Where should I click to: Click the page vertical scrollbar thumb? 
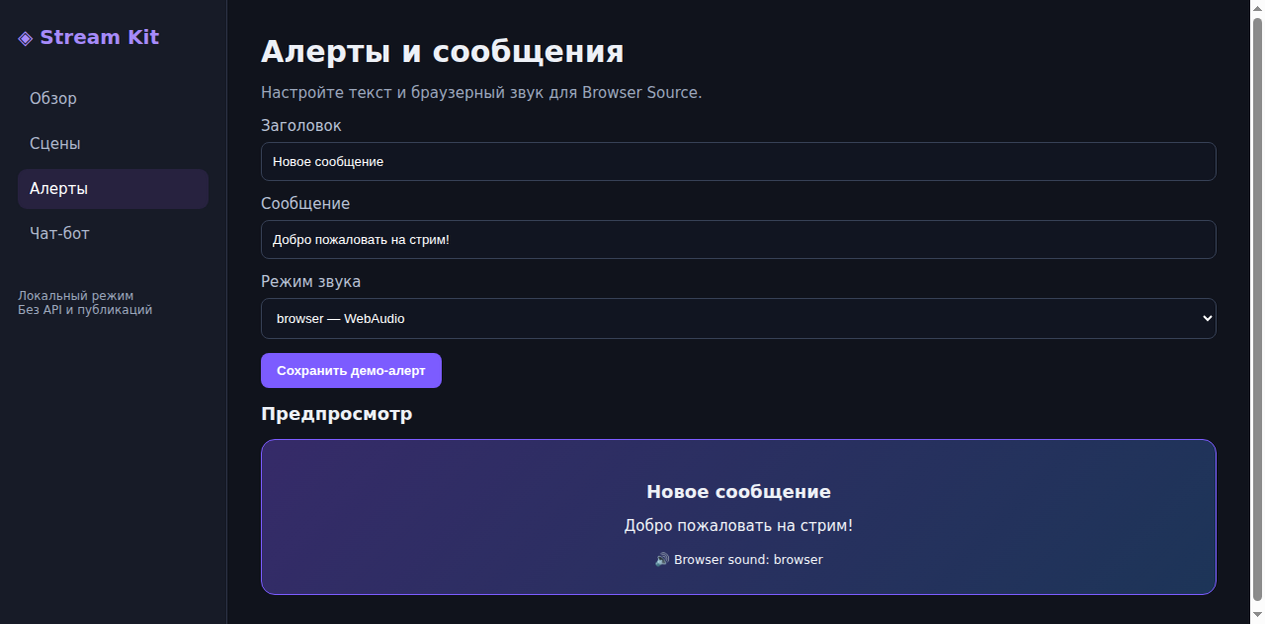tap(1258, 310)
